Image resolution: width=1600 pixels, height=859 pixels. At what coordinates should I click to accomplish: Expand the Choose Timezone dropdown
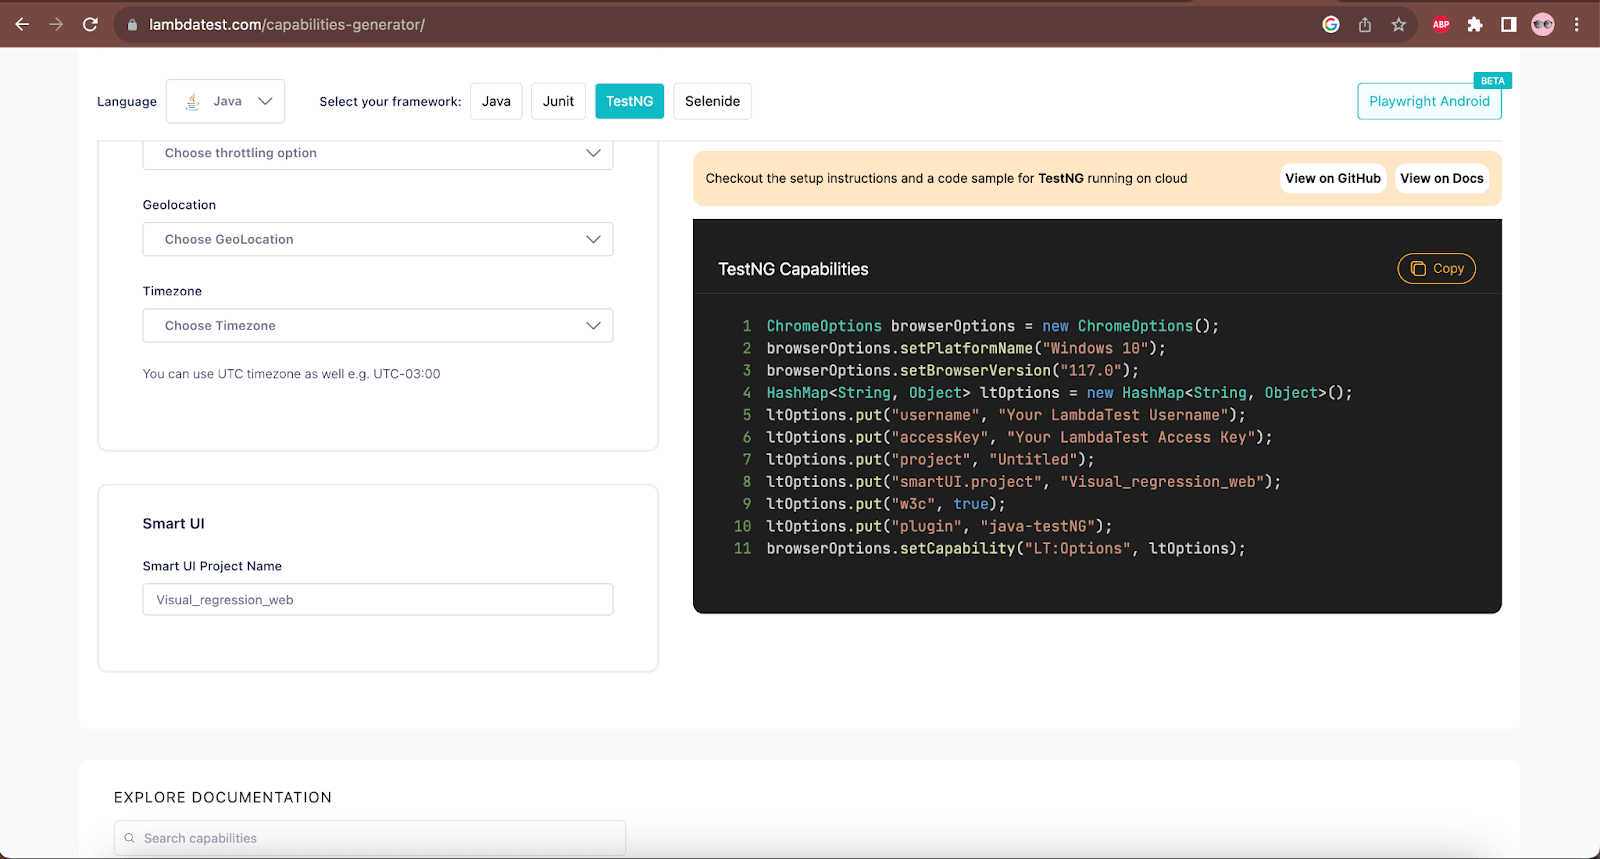click(x=378, y=325)
